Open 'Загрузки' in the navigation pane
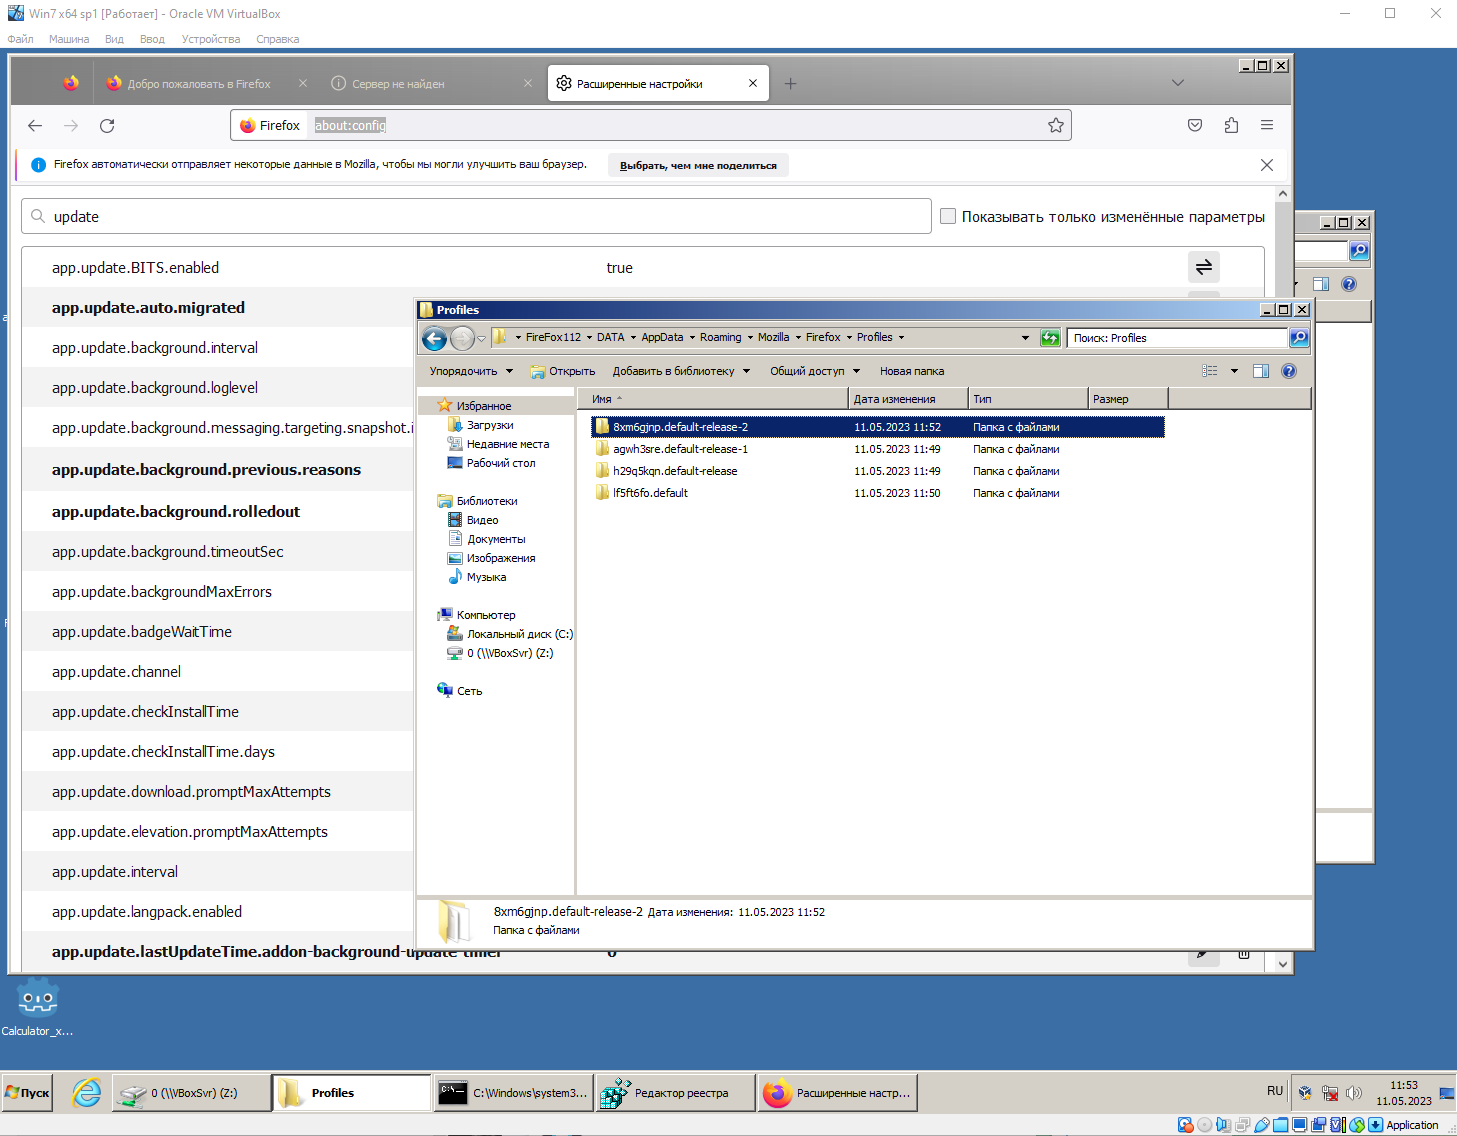The width and height of the screenshot is (1457, 1136). [x=490, y=425]
